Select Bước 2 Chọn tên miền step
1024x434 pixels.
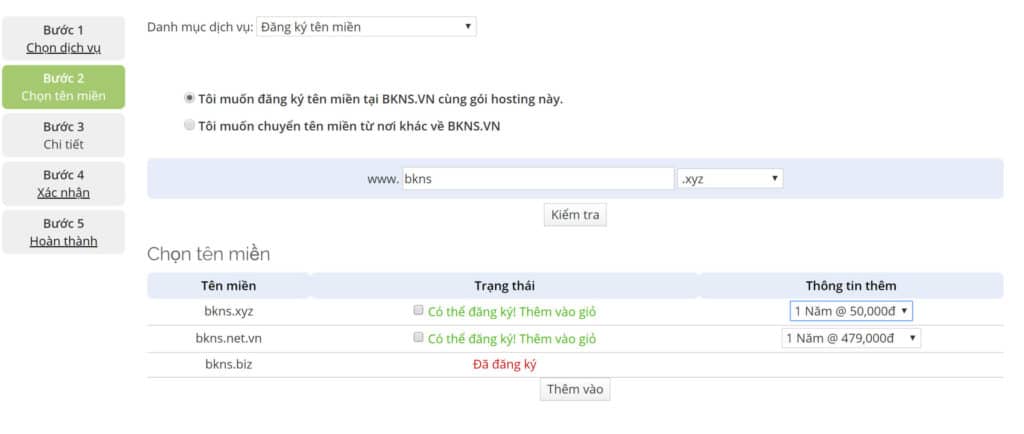(63, 87)
